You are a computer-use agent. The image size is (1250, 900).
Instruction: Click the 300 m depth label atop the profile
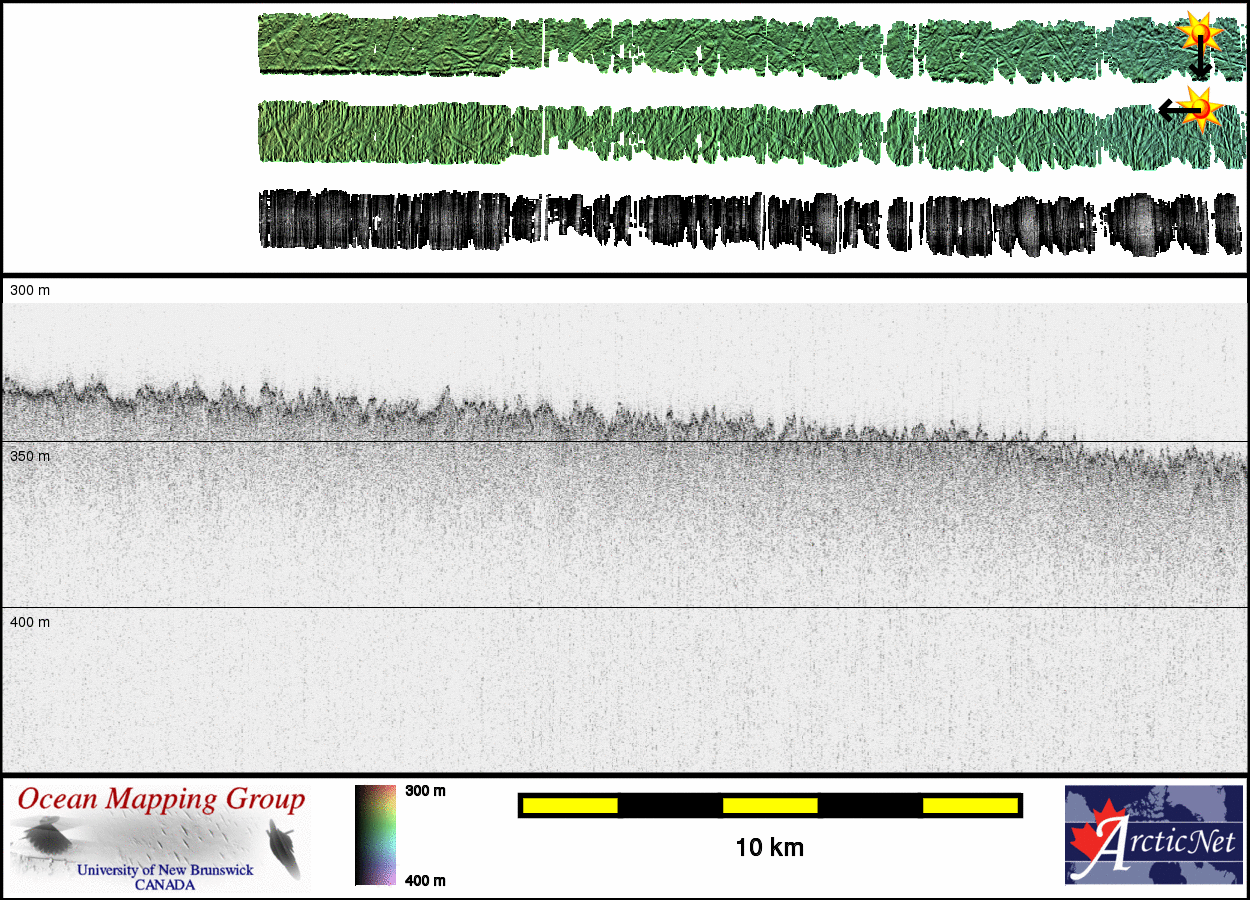[29, 290]
